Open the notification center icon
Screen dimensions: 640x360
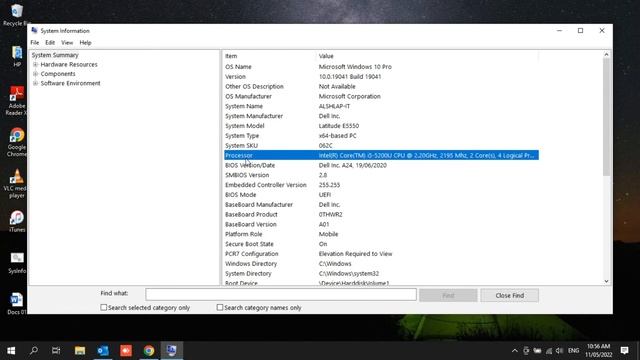(x=624, y=350)
